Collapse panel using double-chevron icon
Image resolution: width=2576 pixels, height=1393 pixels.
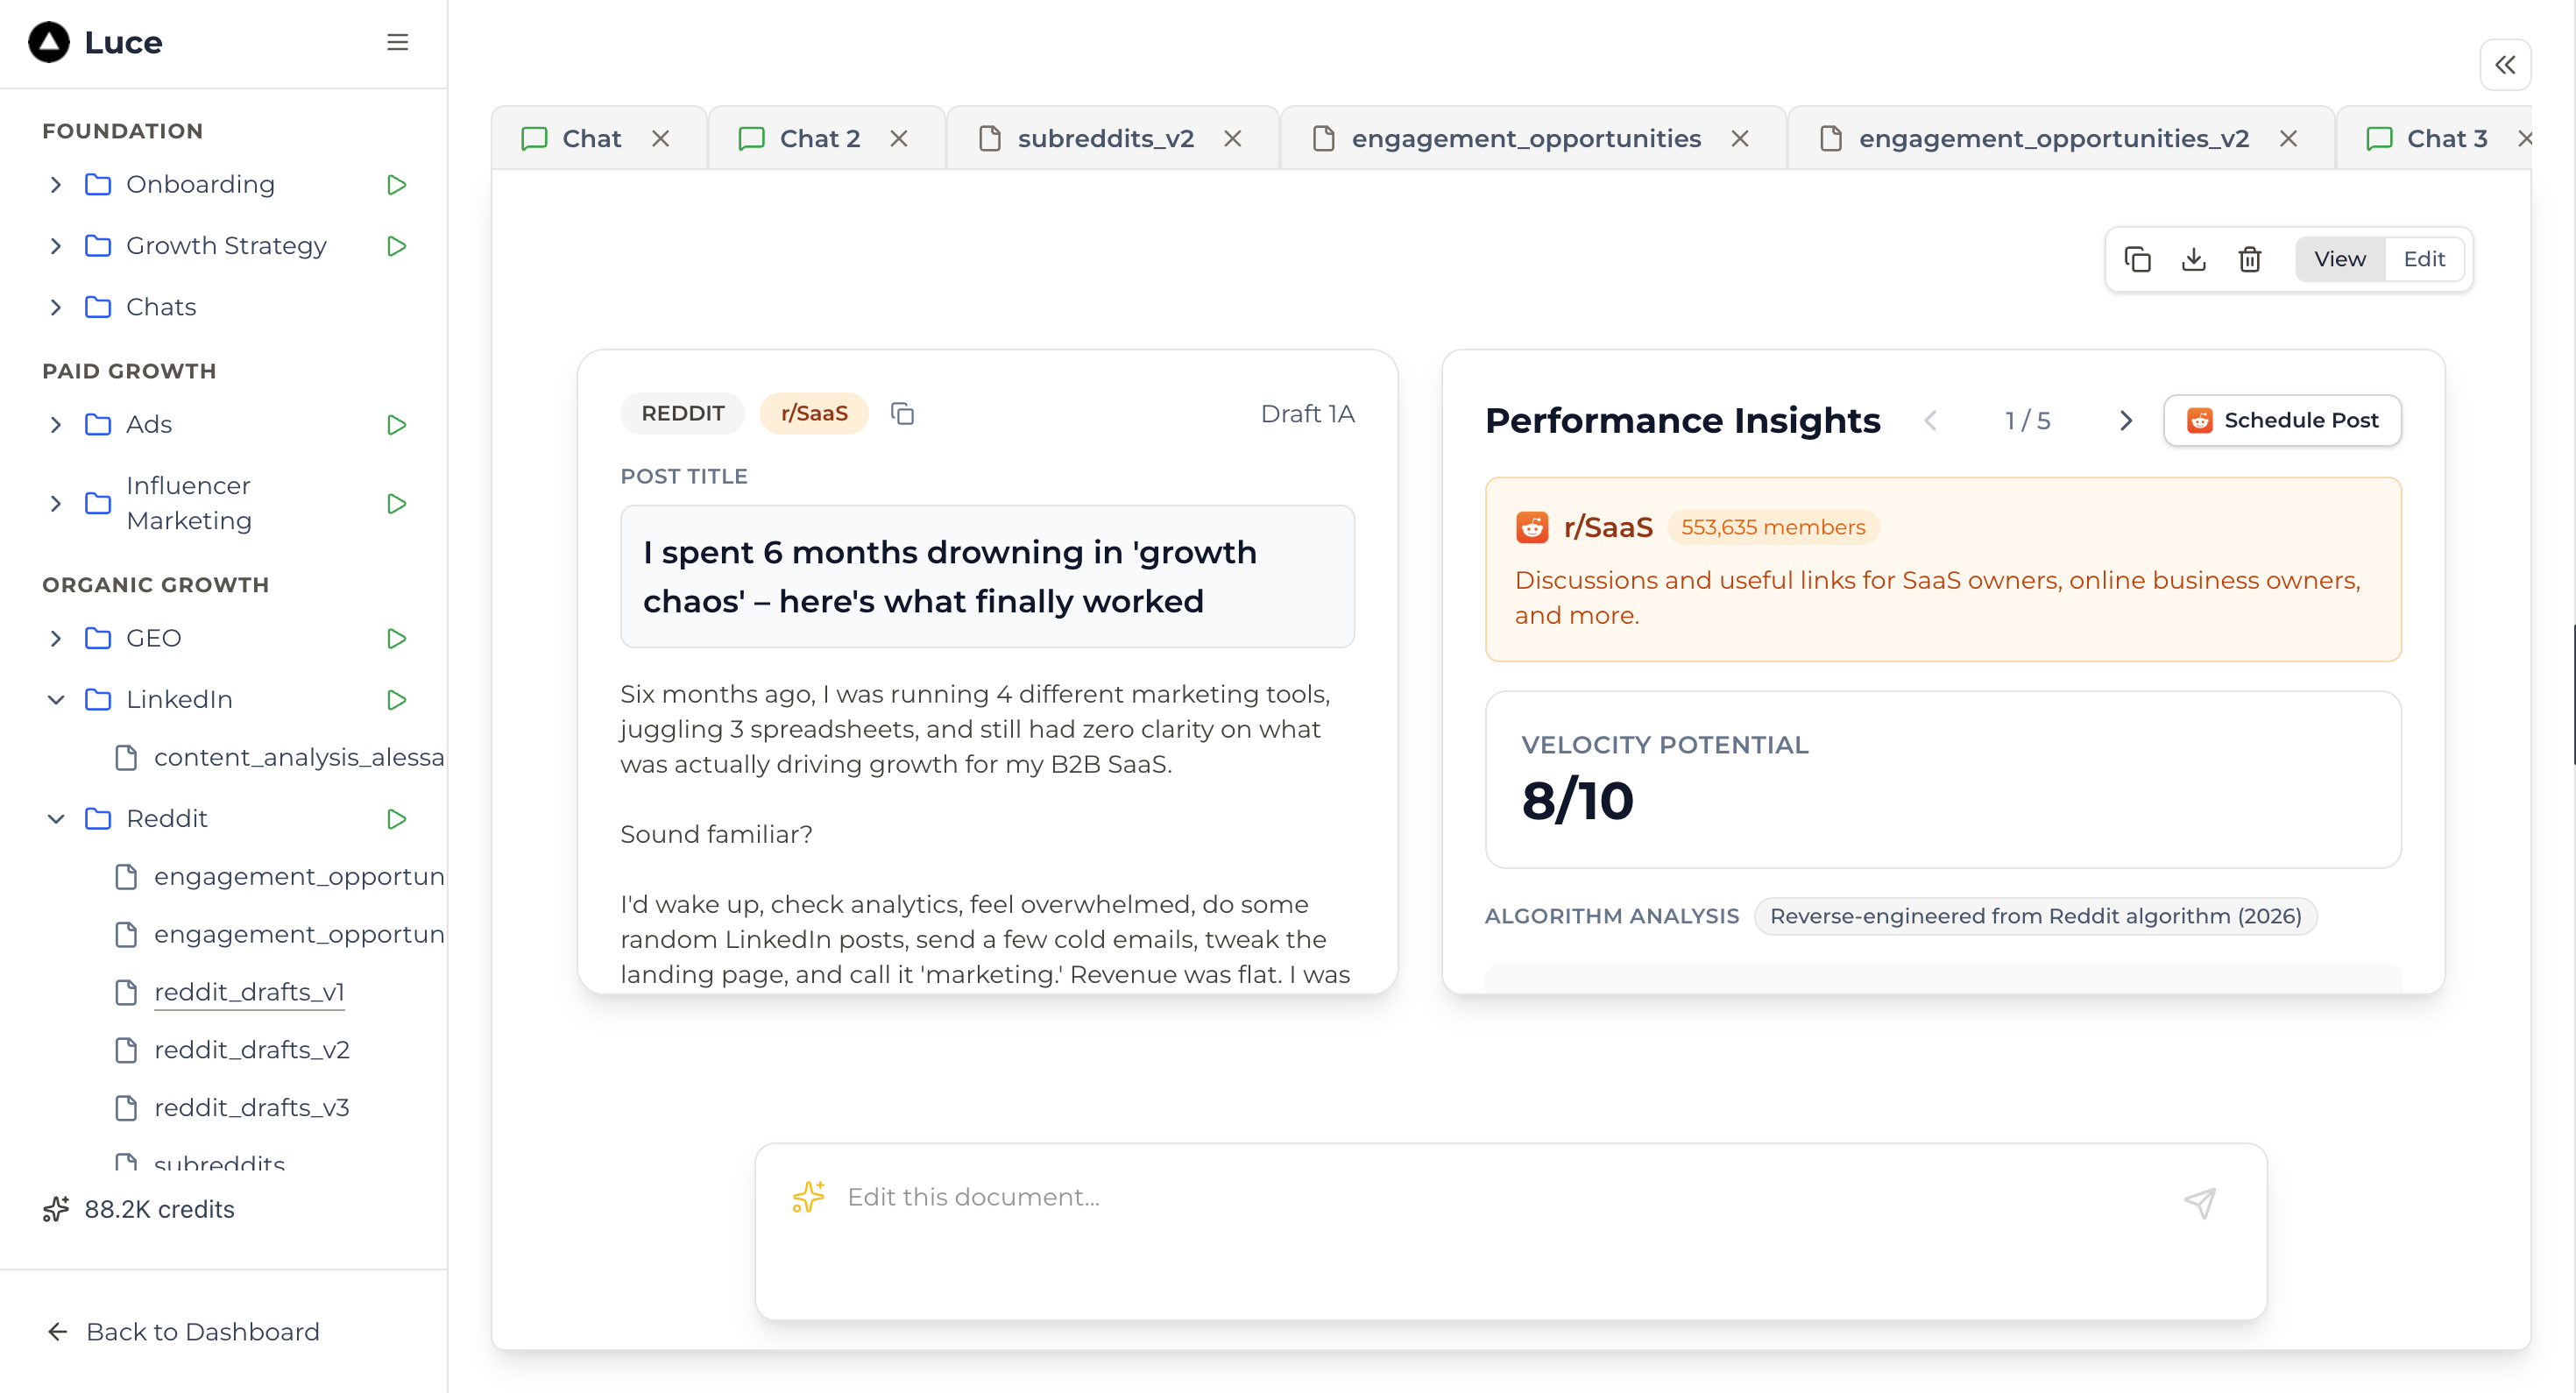(2504, 65)
